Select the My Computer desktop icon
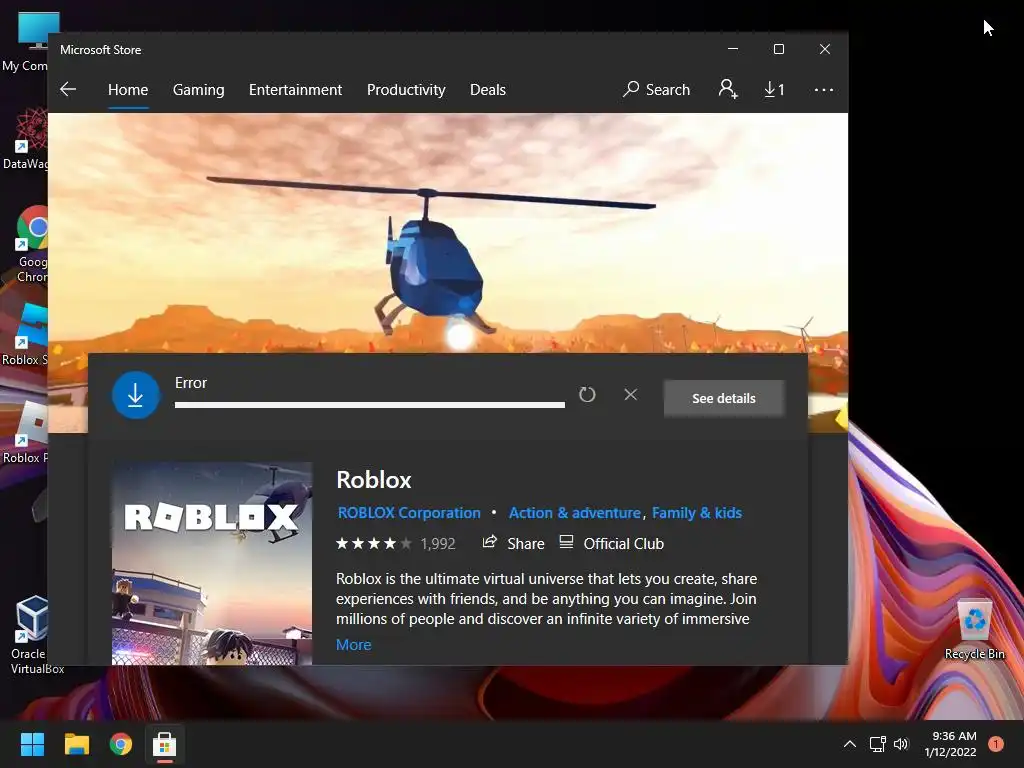Screen dimensions: 1024x768 tap(26, 42)
